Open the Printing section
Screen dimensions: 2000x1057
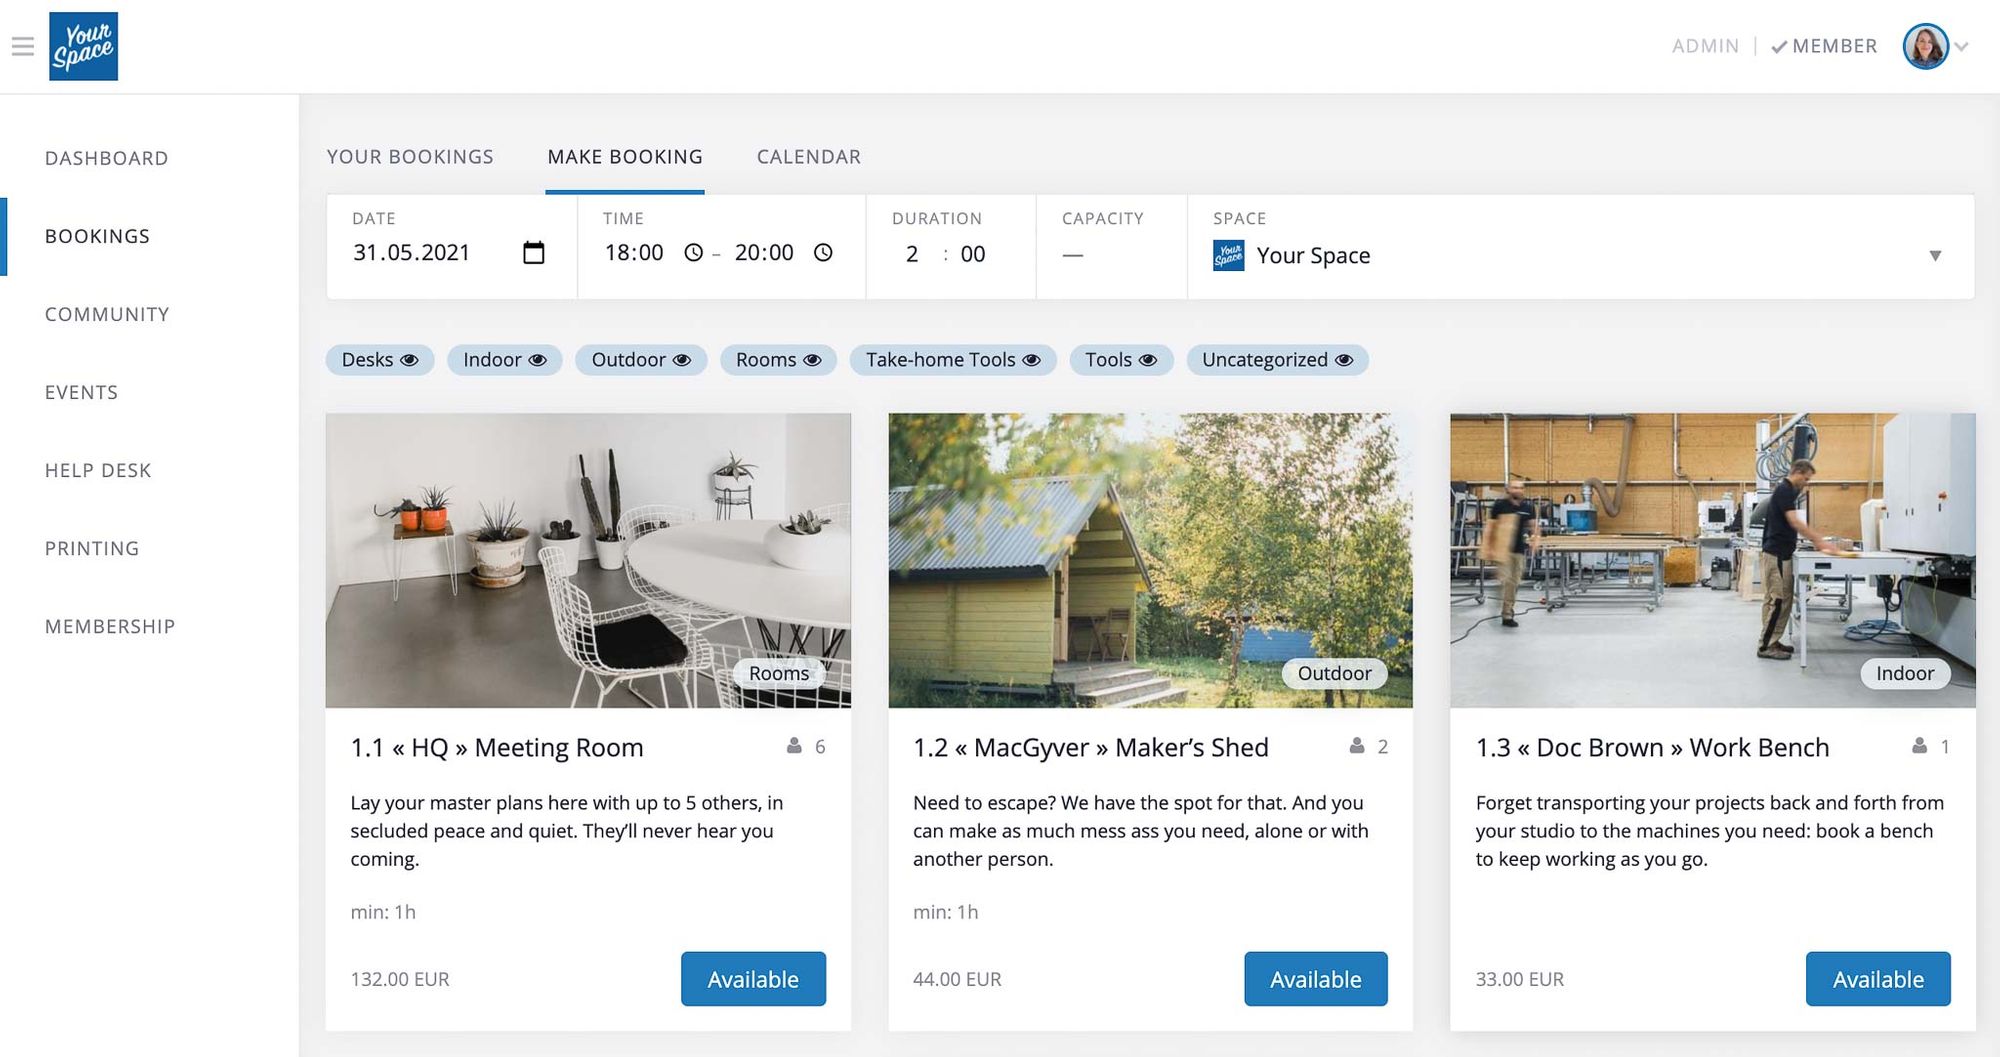click(x=92, y=548)
